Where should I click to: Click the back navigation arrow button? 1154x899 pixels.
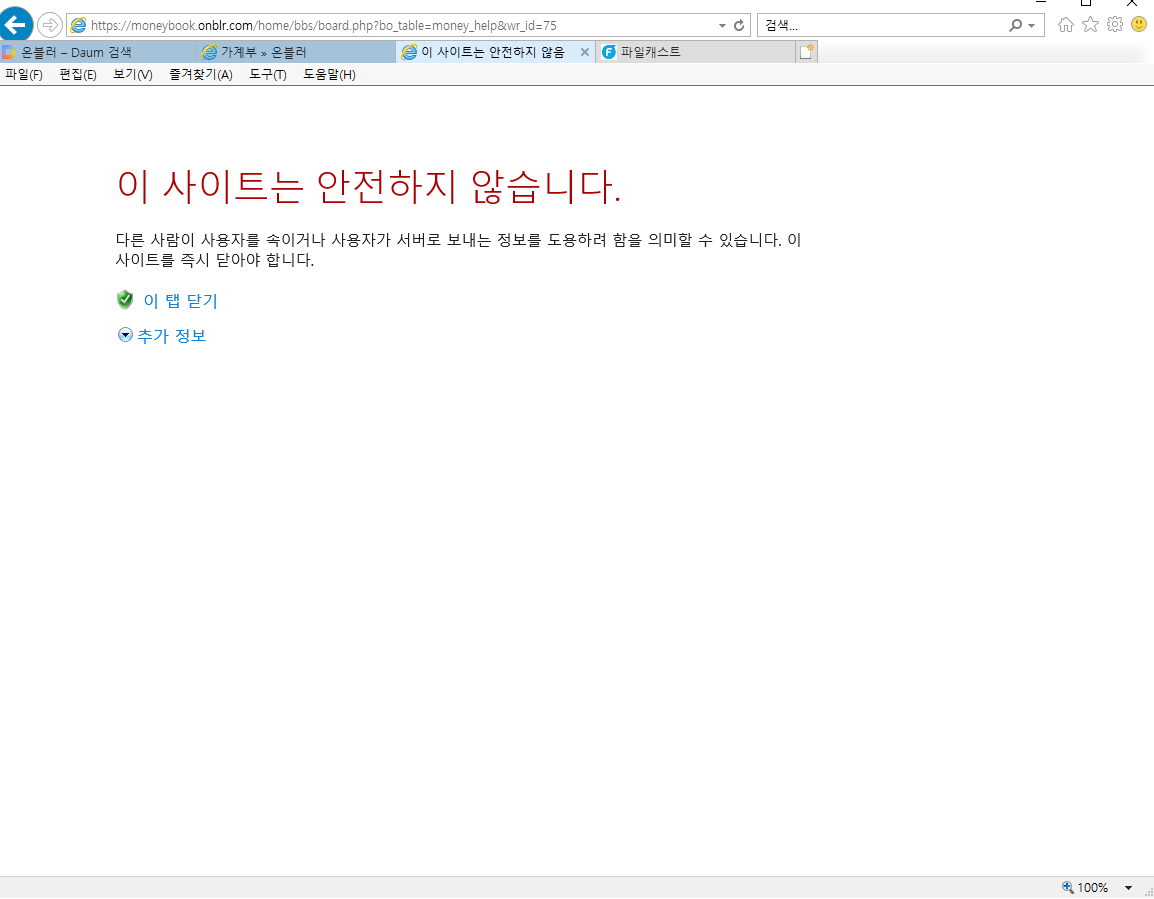(x=17, y=24)
